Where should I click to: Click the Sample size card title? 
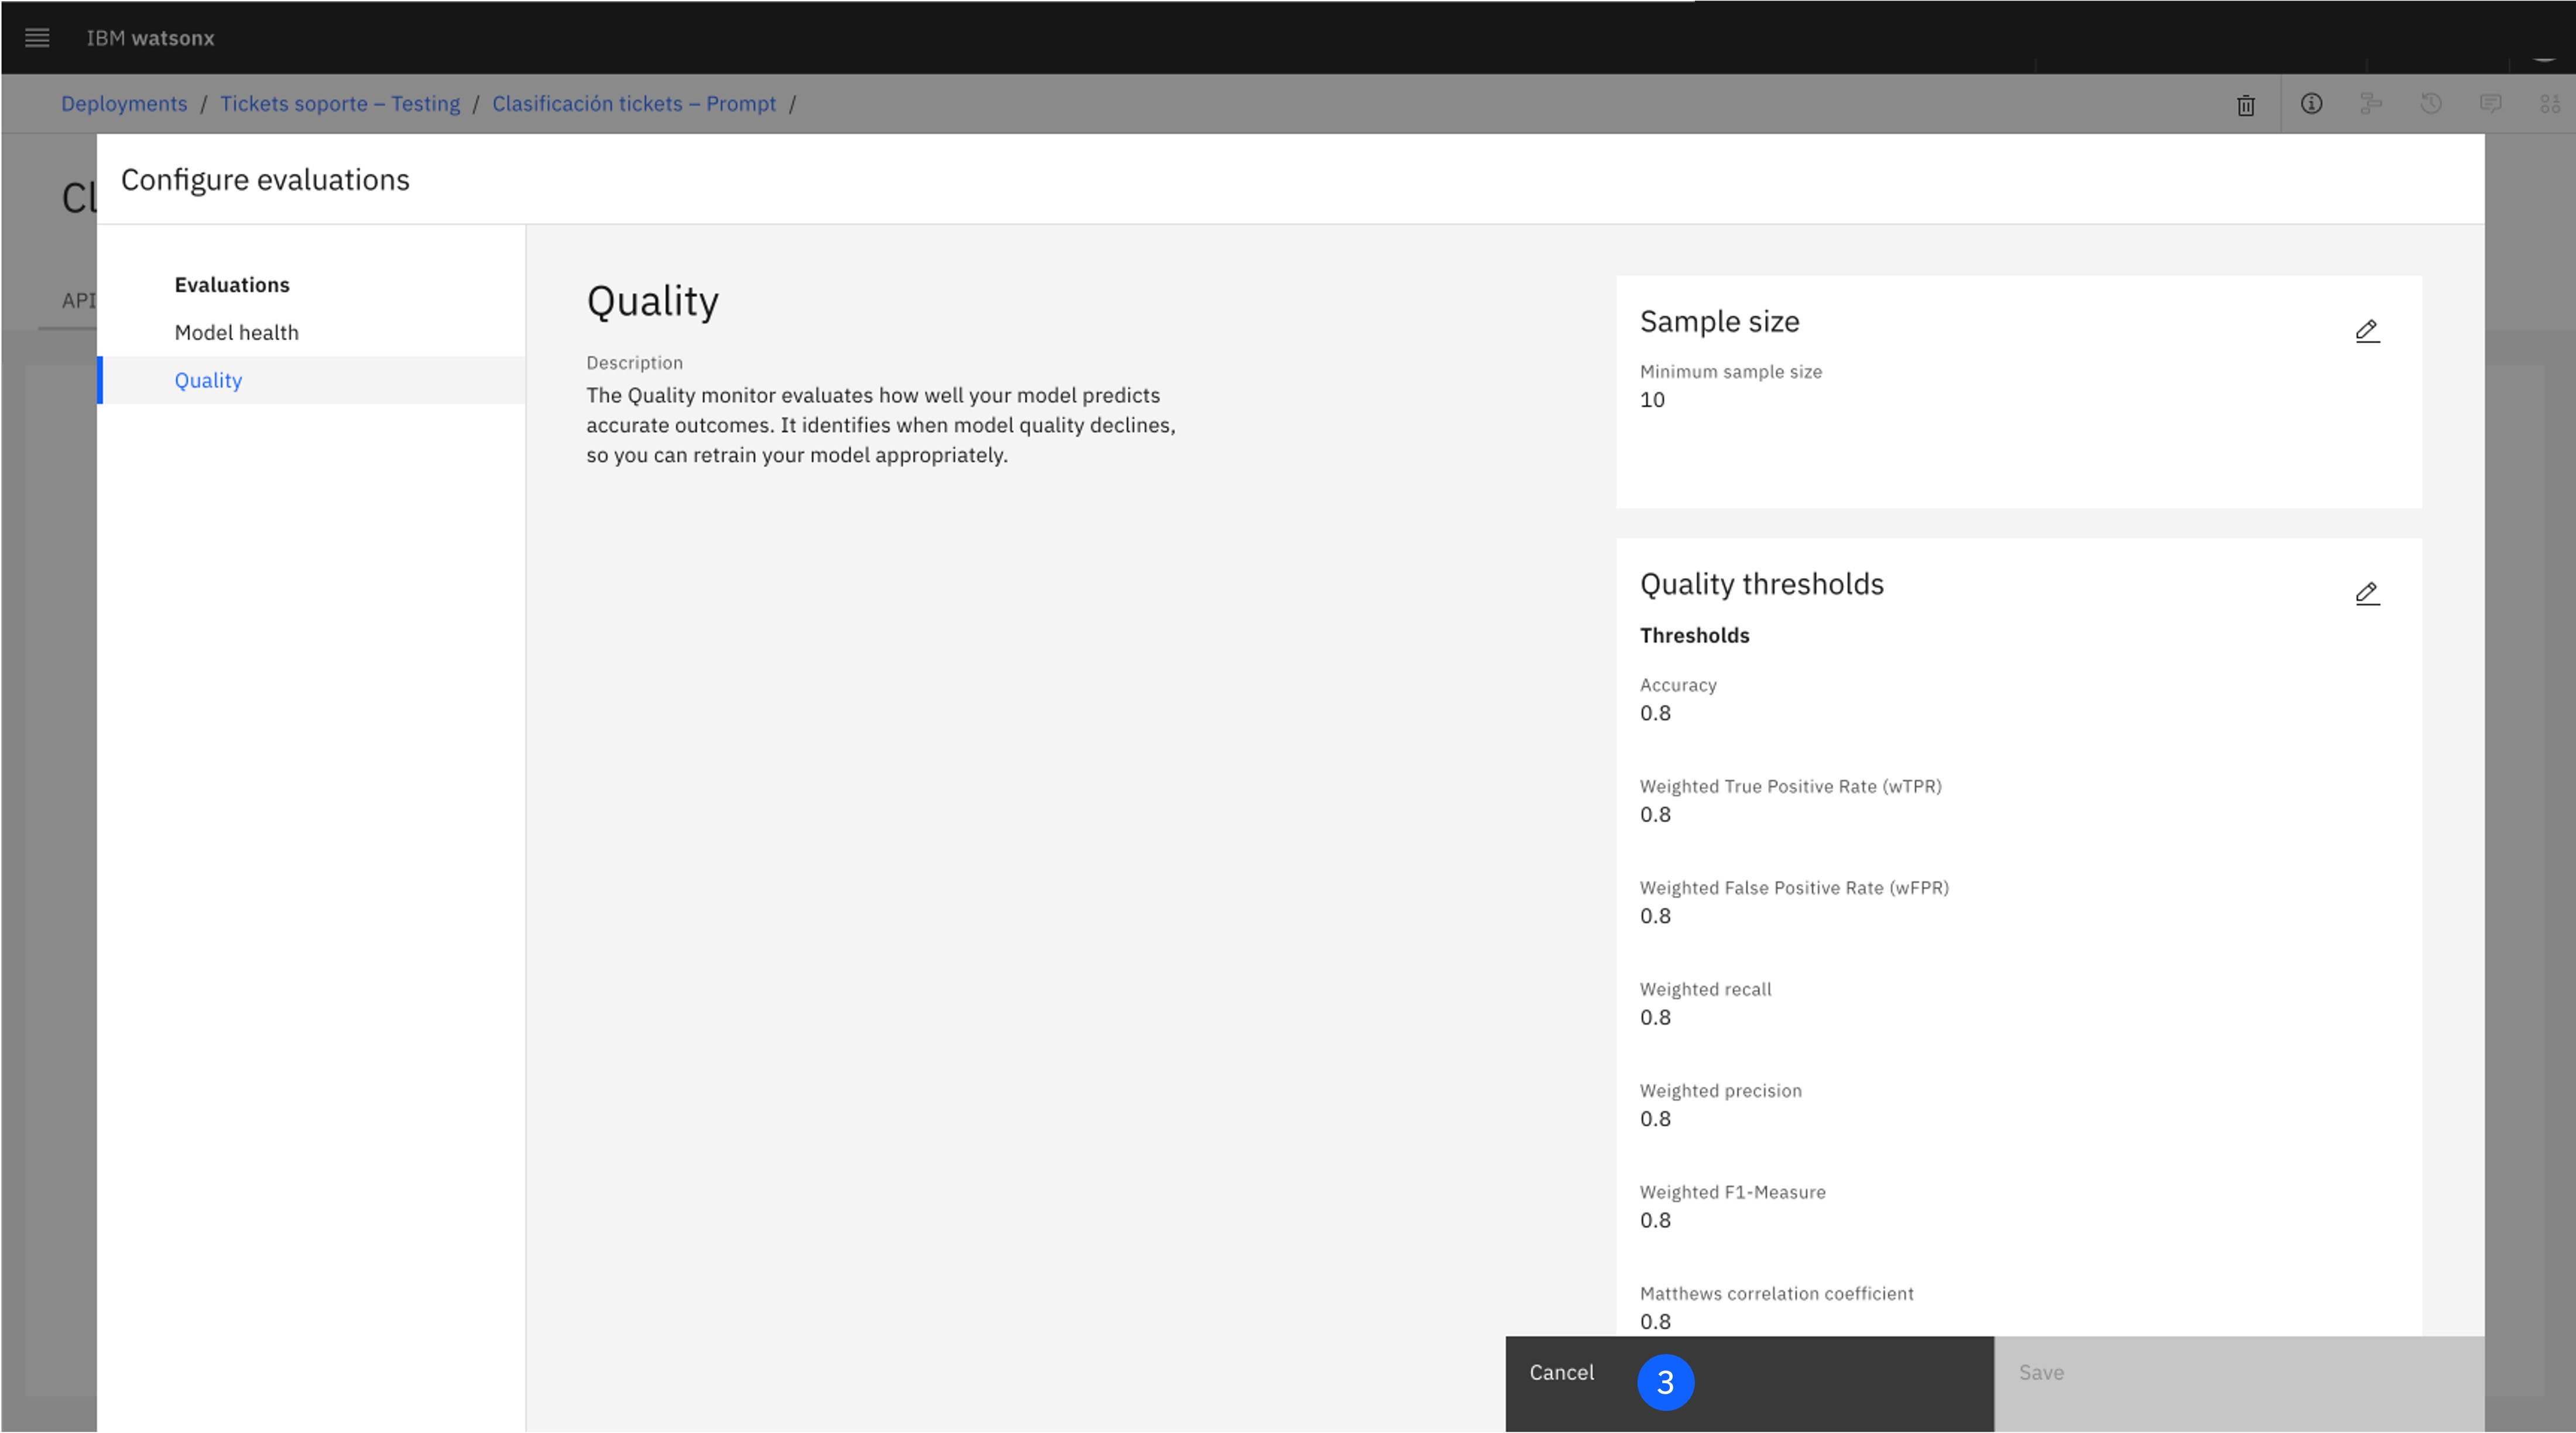coord(1719,322)
